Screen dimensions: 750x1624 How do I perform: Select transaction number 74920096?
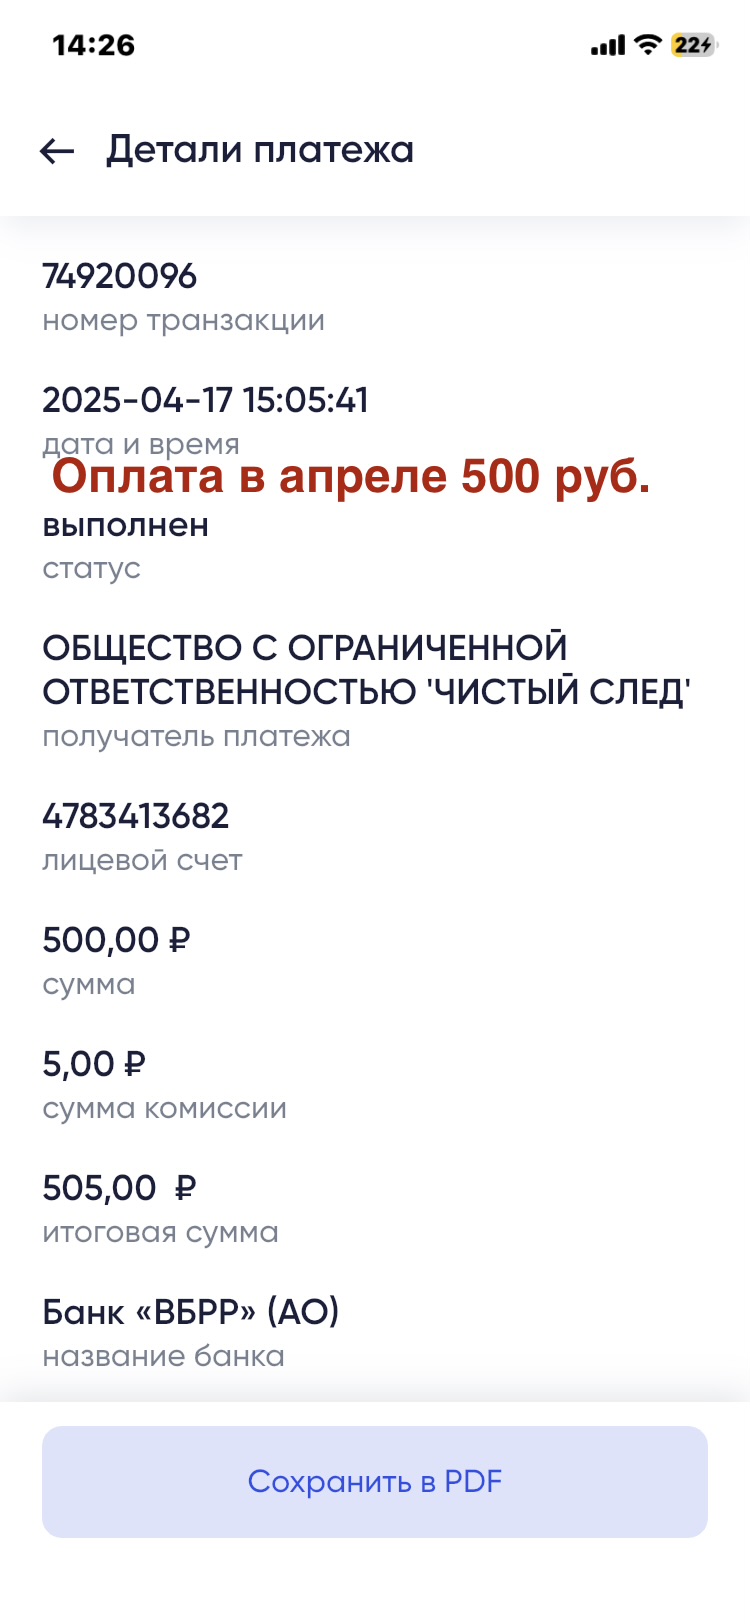coord(120,277)
